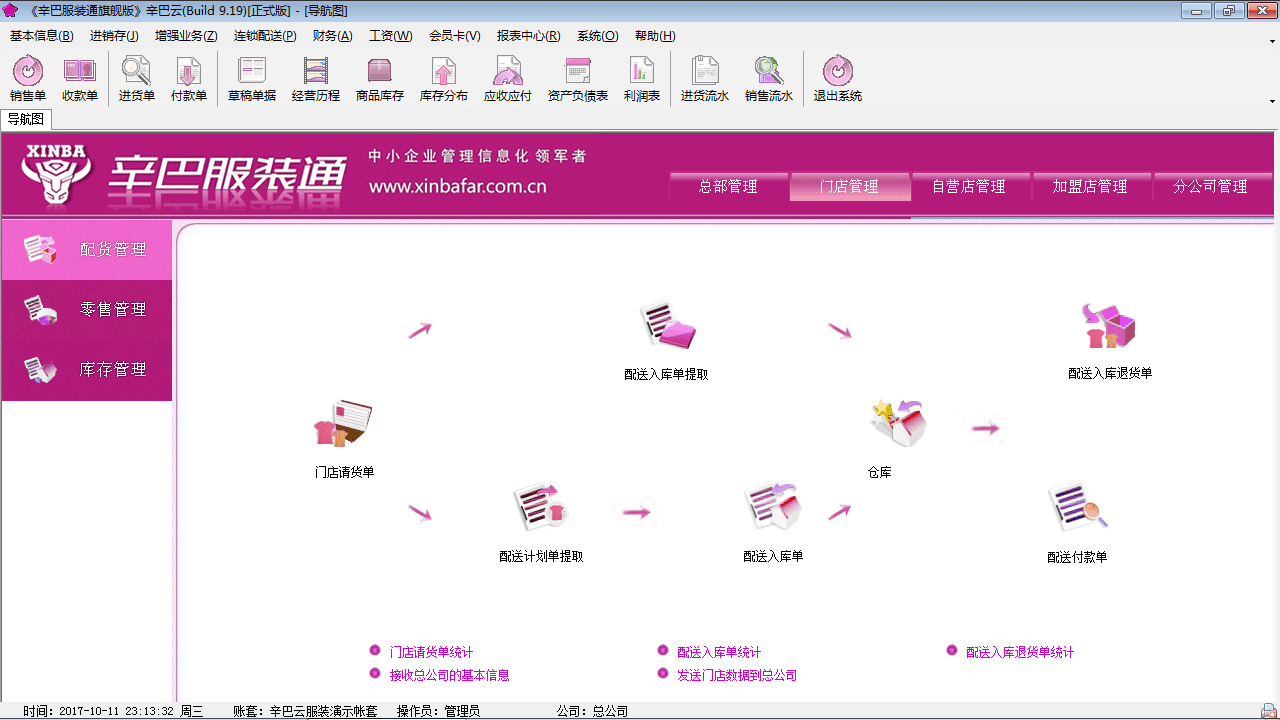Open the 工资(W) menu

click(x=391, y=36)
